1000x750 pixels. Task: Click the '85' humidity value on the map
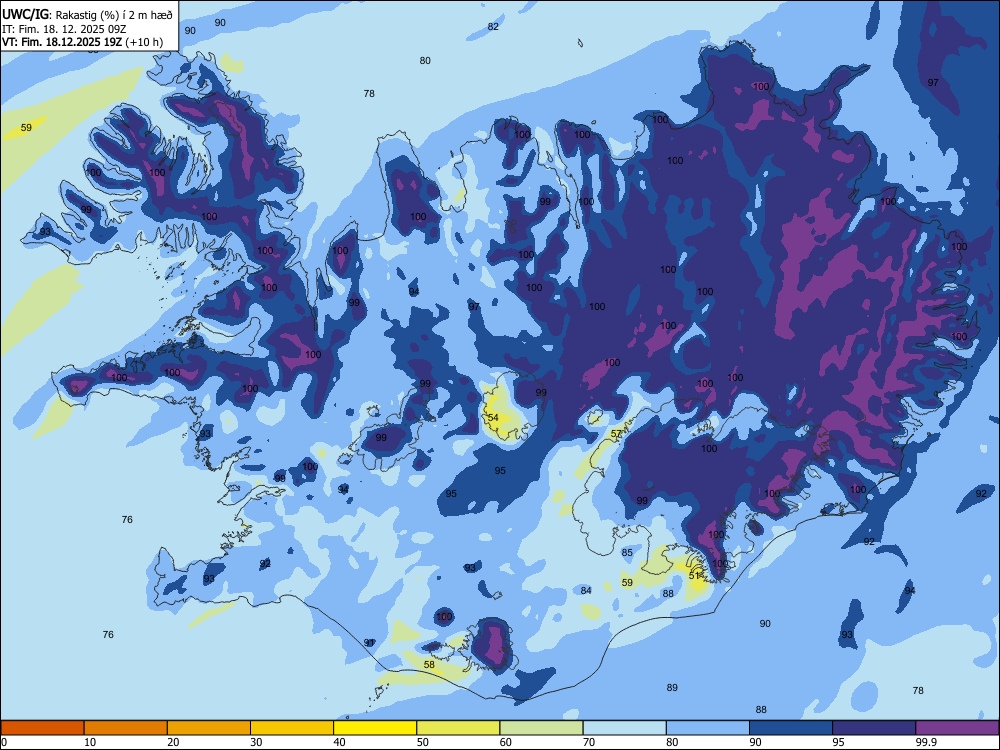(x=627, y=552)
